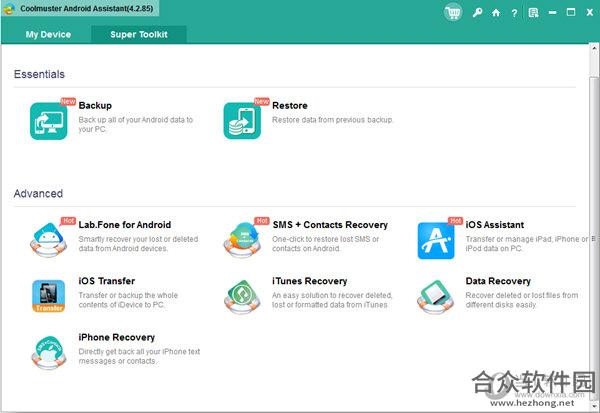Open the iOS Transfer icon

click(x=49, y=296)
